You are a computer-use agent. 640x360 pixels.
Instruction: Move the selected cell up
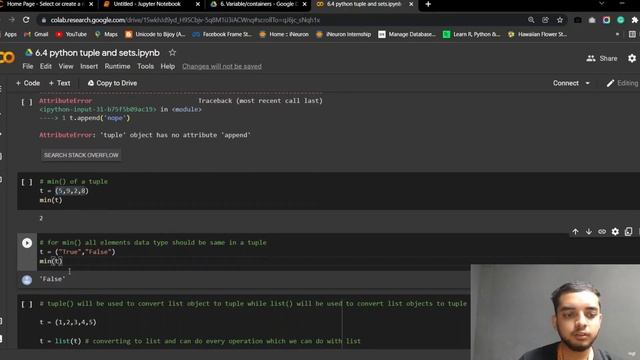coord(575,231)
